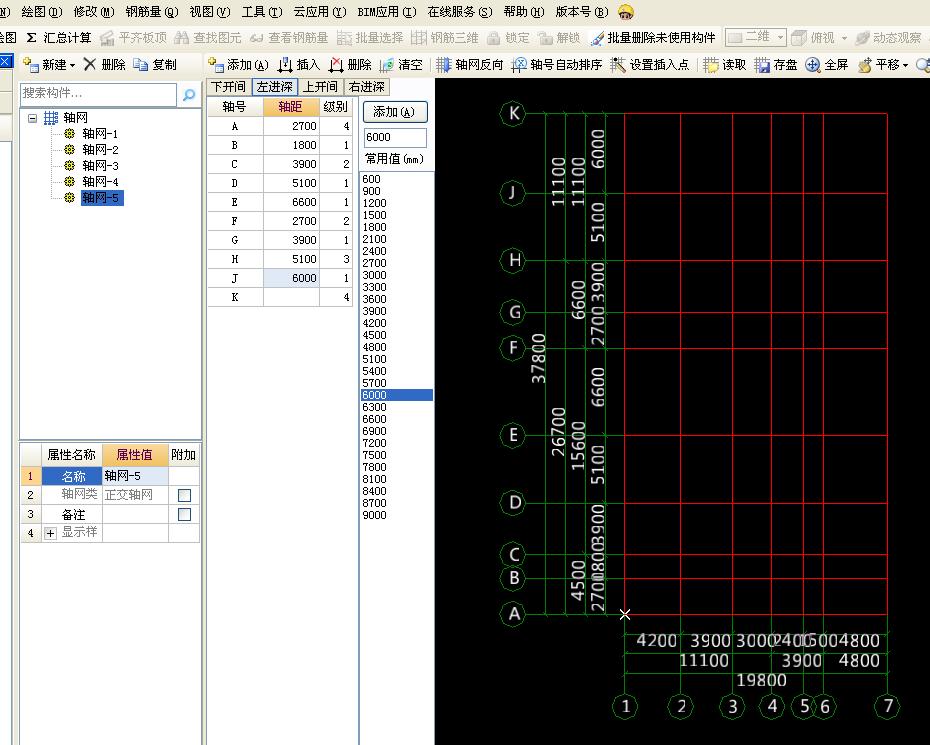930x745 pixels.
Task: Open the 帮助(H) menu
Action: [x=524, y=12]
